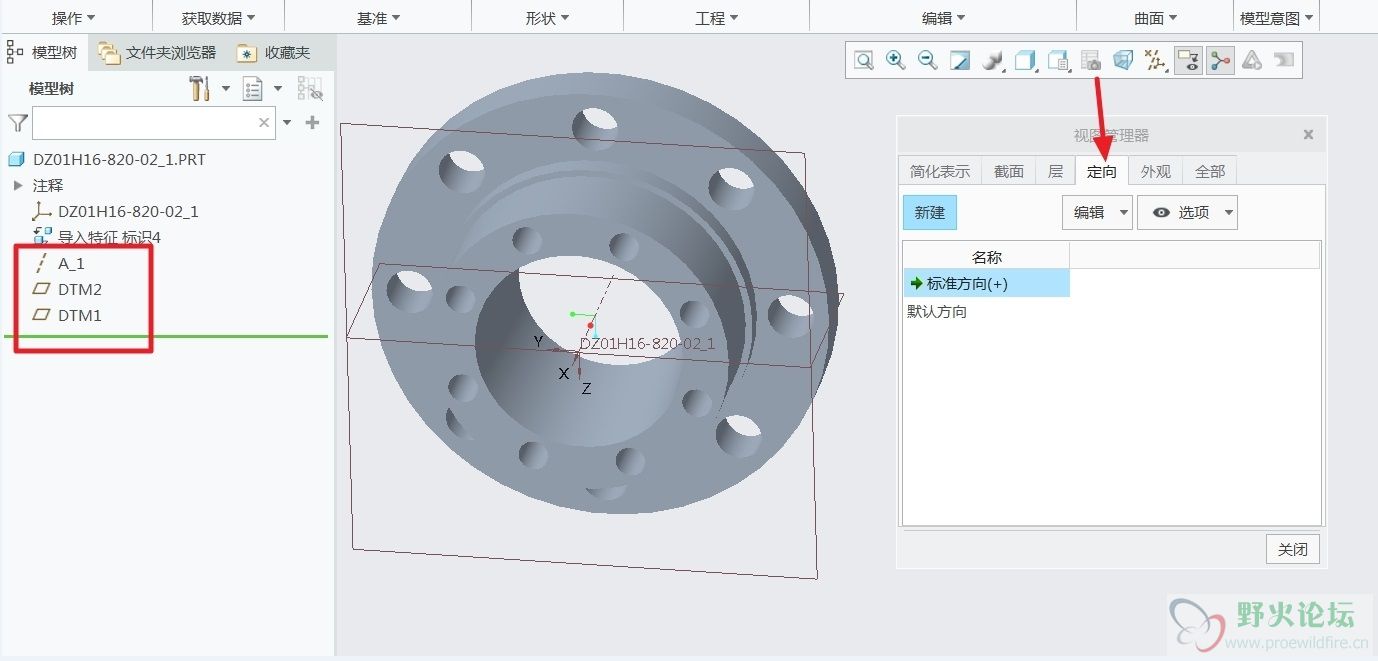The image size is (1378, 661).
Task: Click the 名称 column header
Action: pyautogui.click(x=987, y=257)
